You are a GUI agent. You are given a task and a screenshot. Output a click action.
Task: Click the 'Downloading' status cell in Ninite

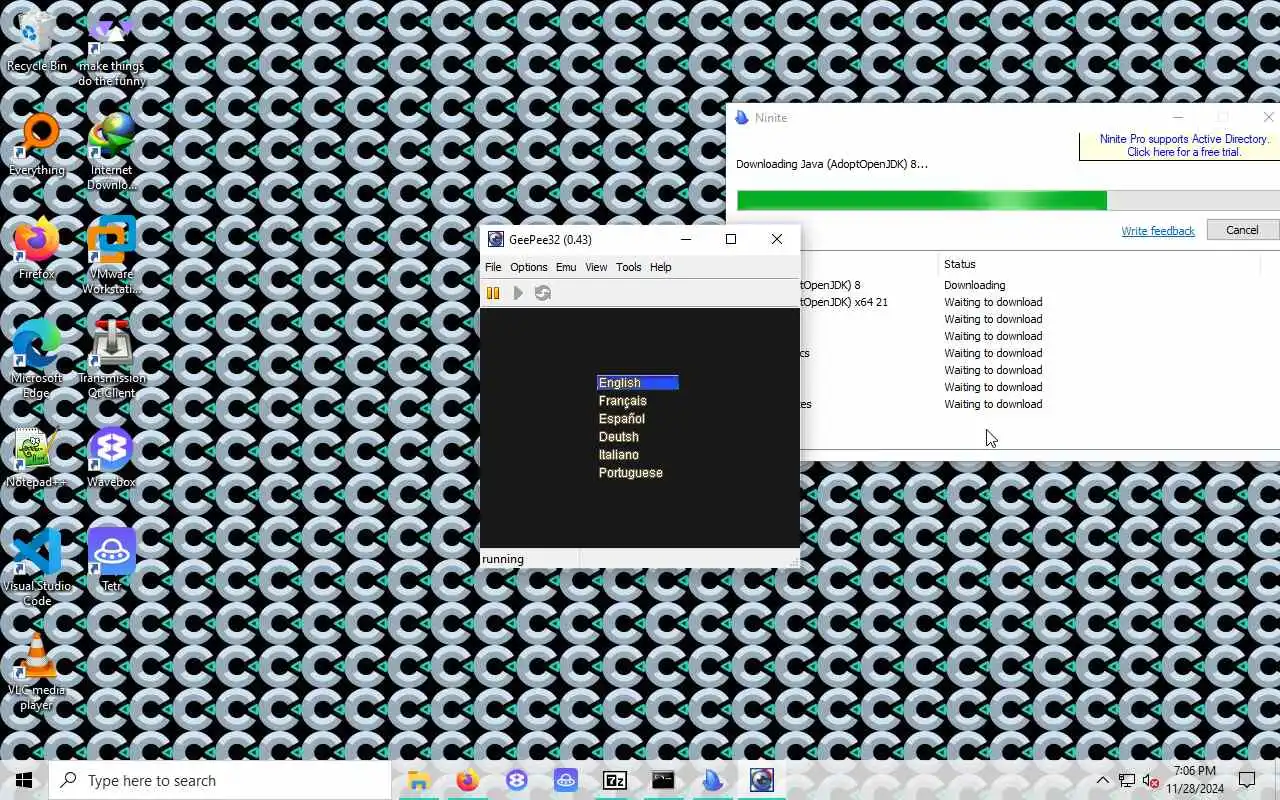click(975, 285)
